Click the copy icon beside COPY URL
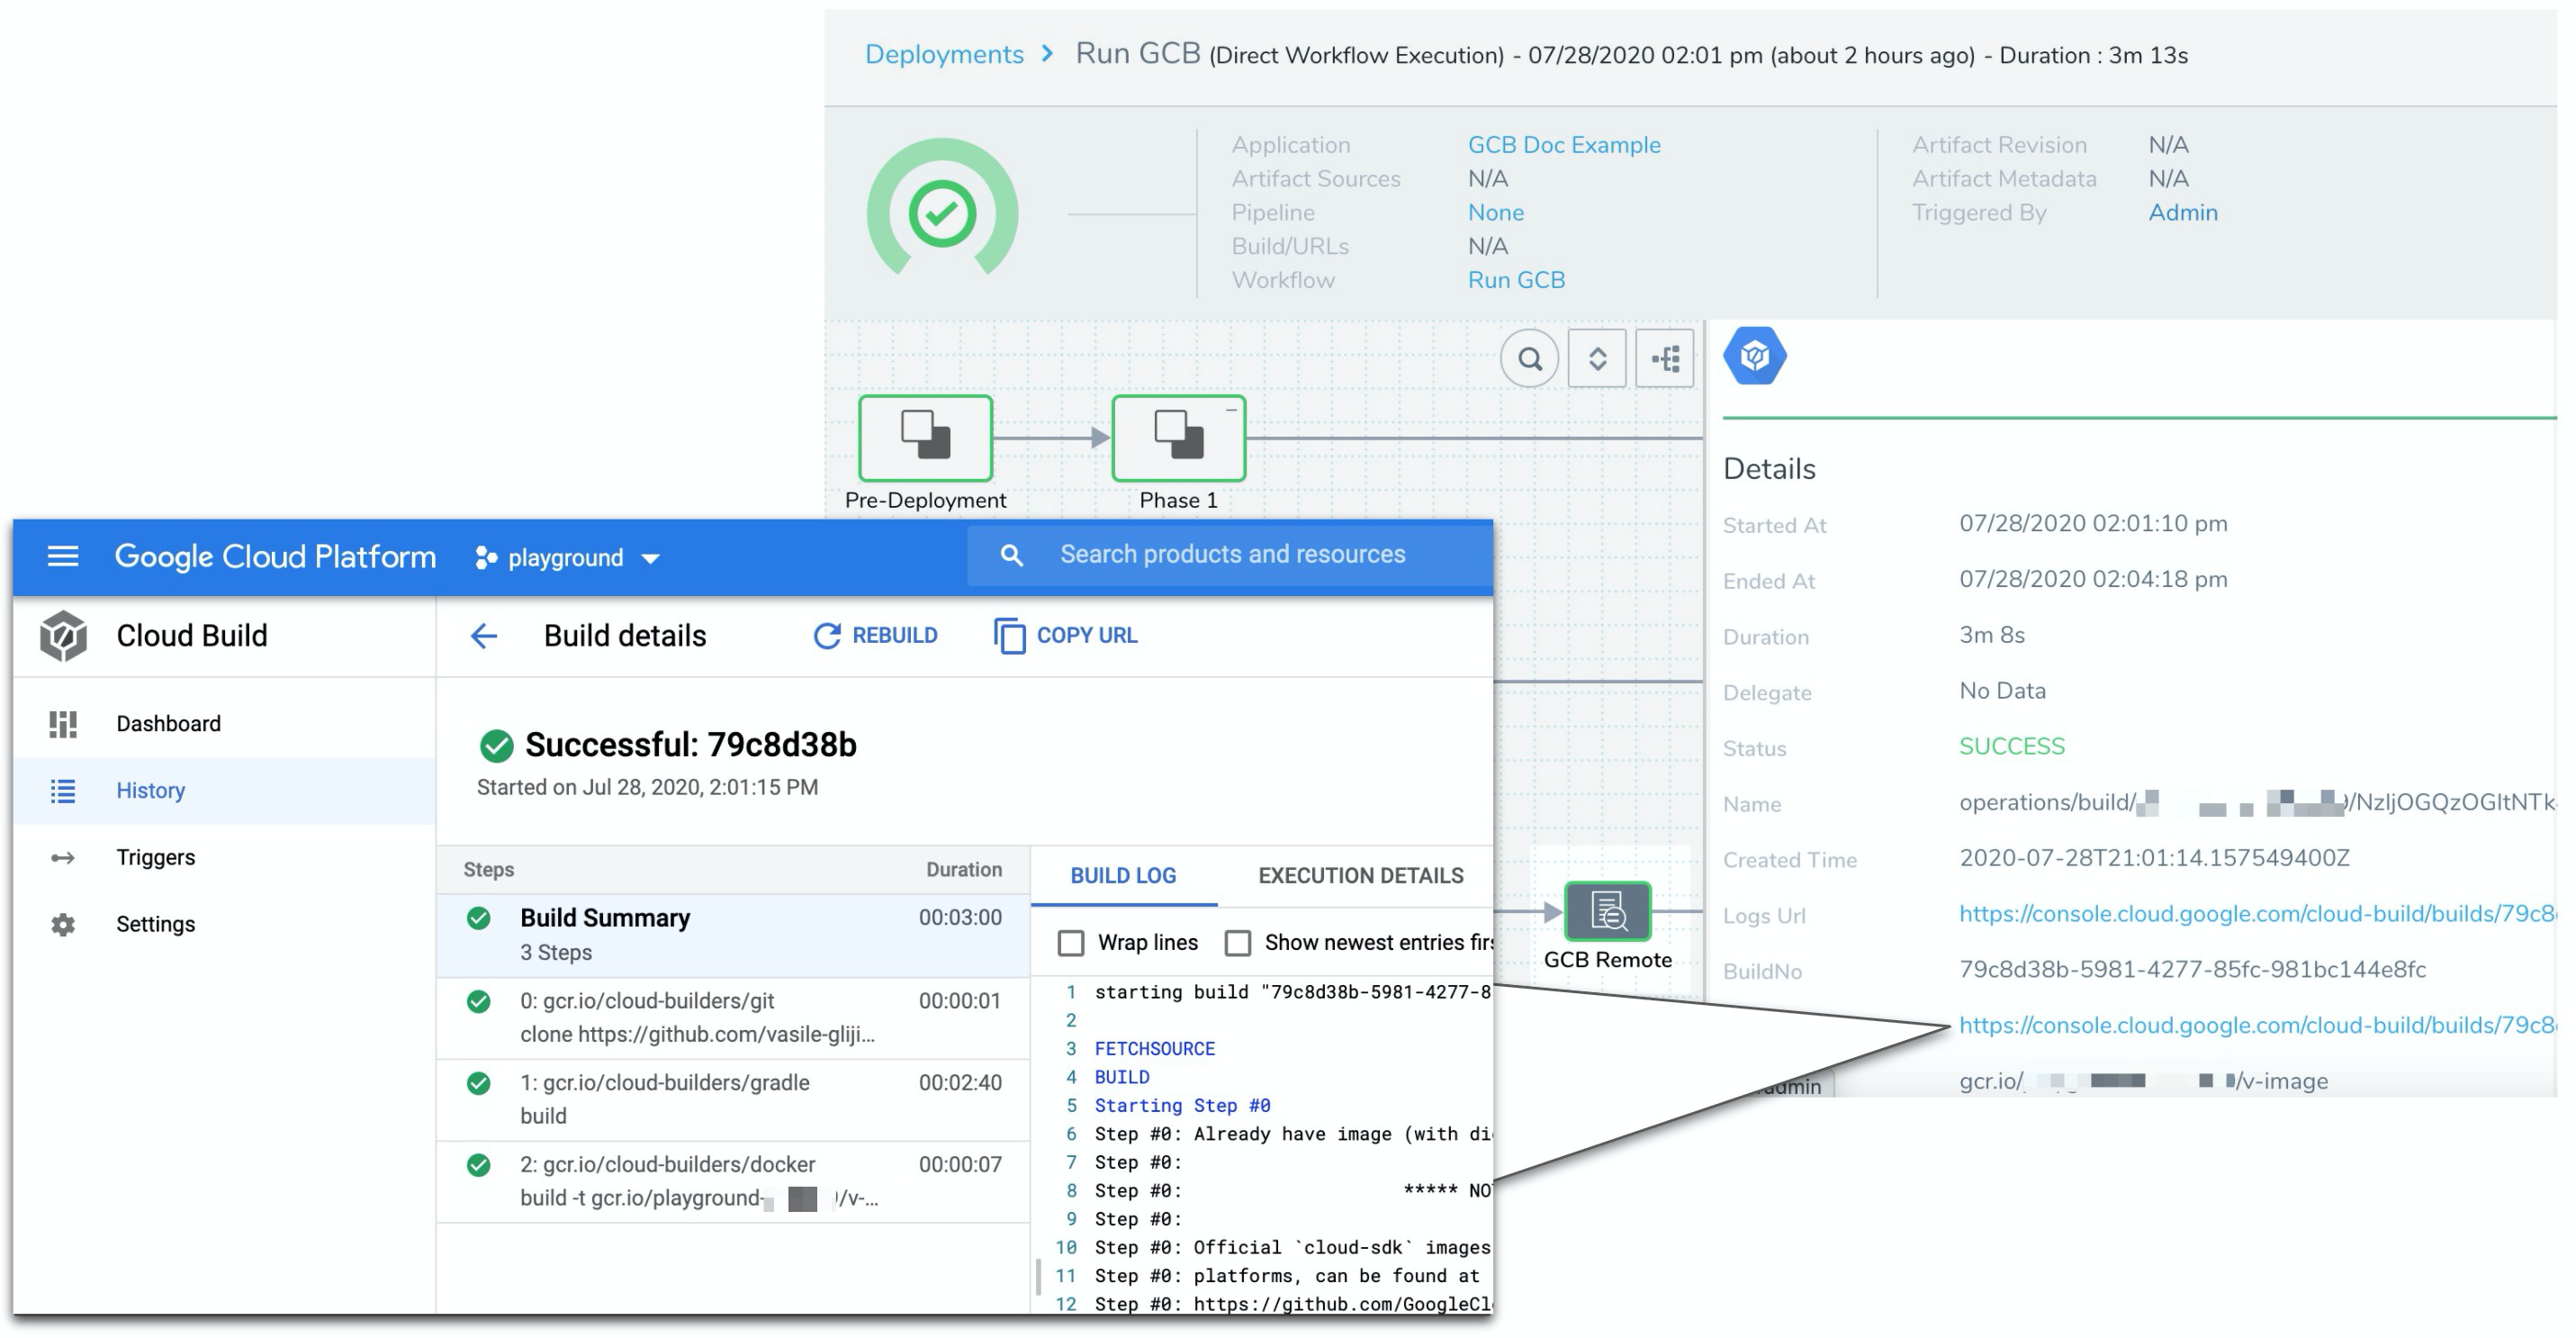Image resolution: width=2576 pixels, height=1338 pixels. click(x=1009, y=636)
